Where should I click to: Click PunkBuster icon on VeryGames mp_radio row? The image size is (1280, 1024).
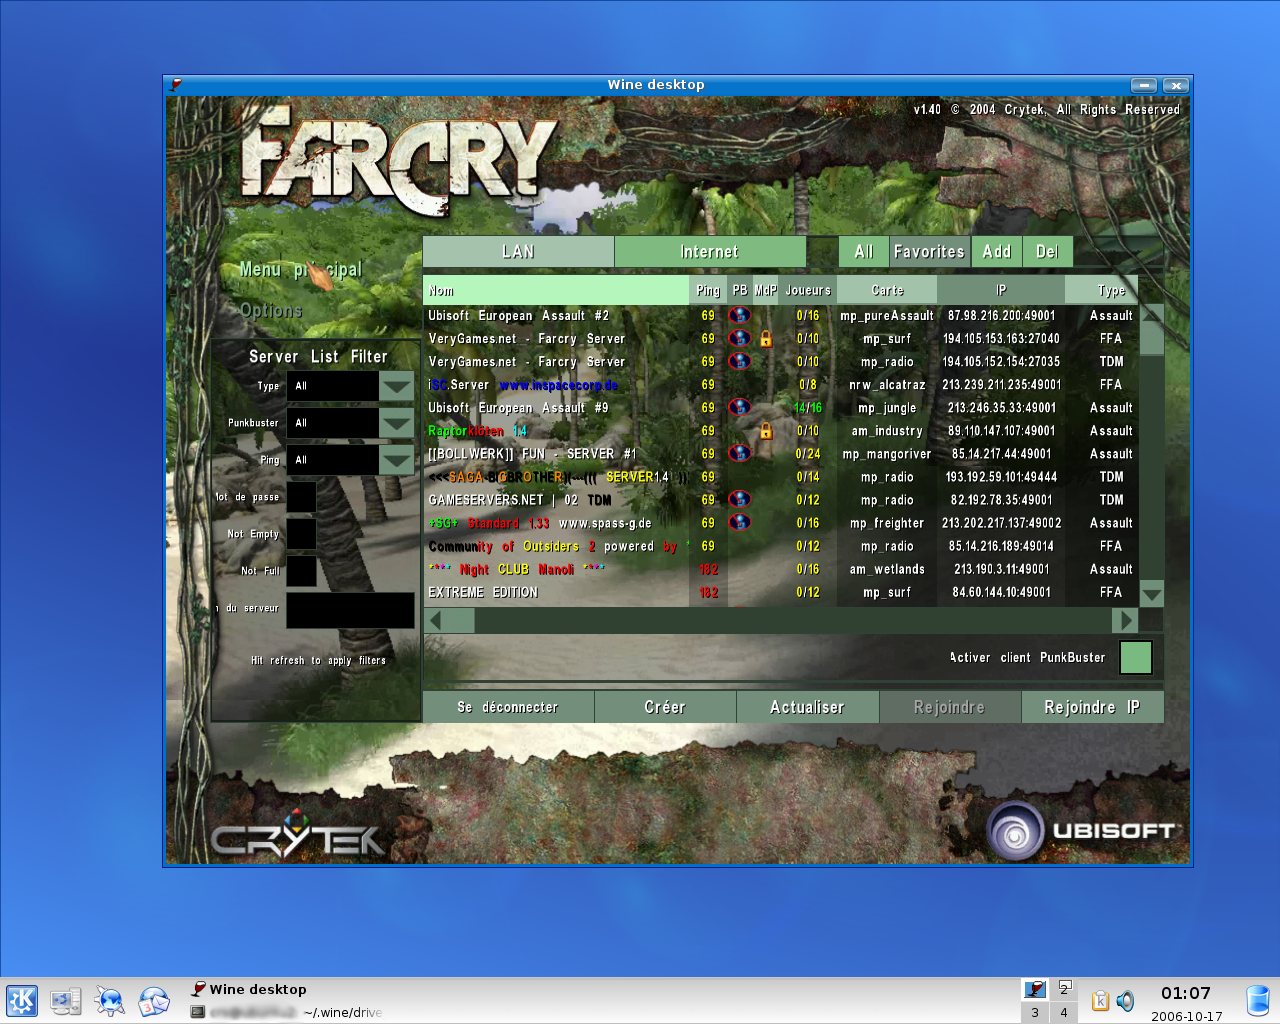tap(740, 361)
